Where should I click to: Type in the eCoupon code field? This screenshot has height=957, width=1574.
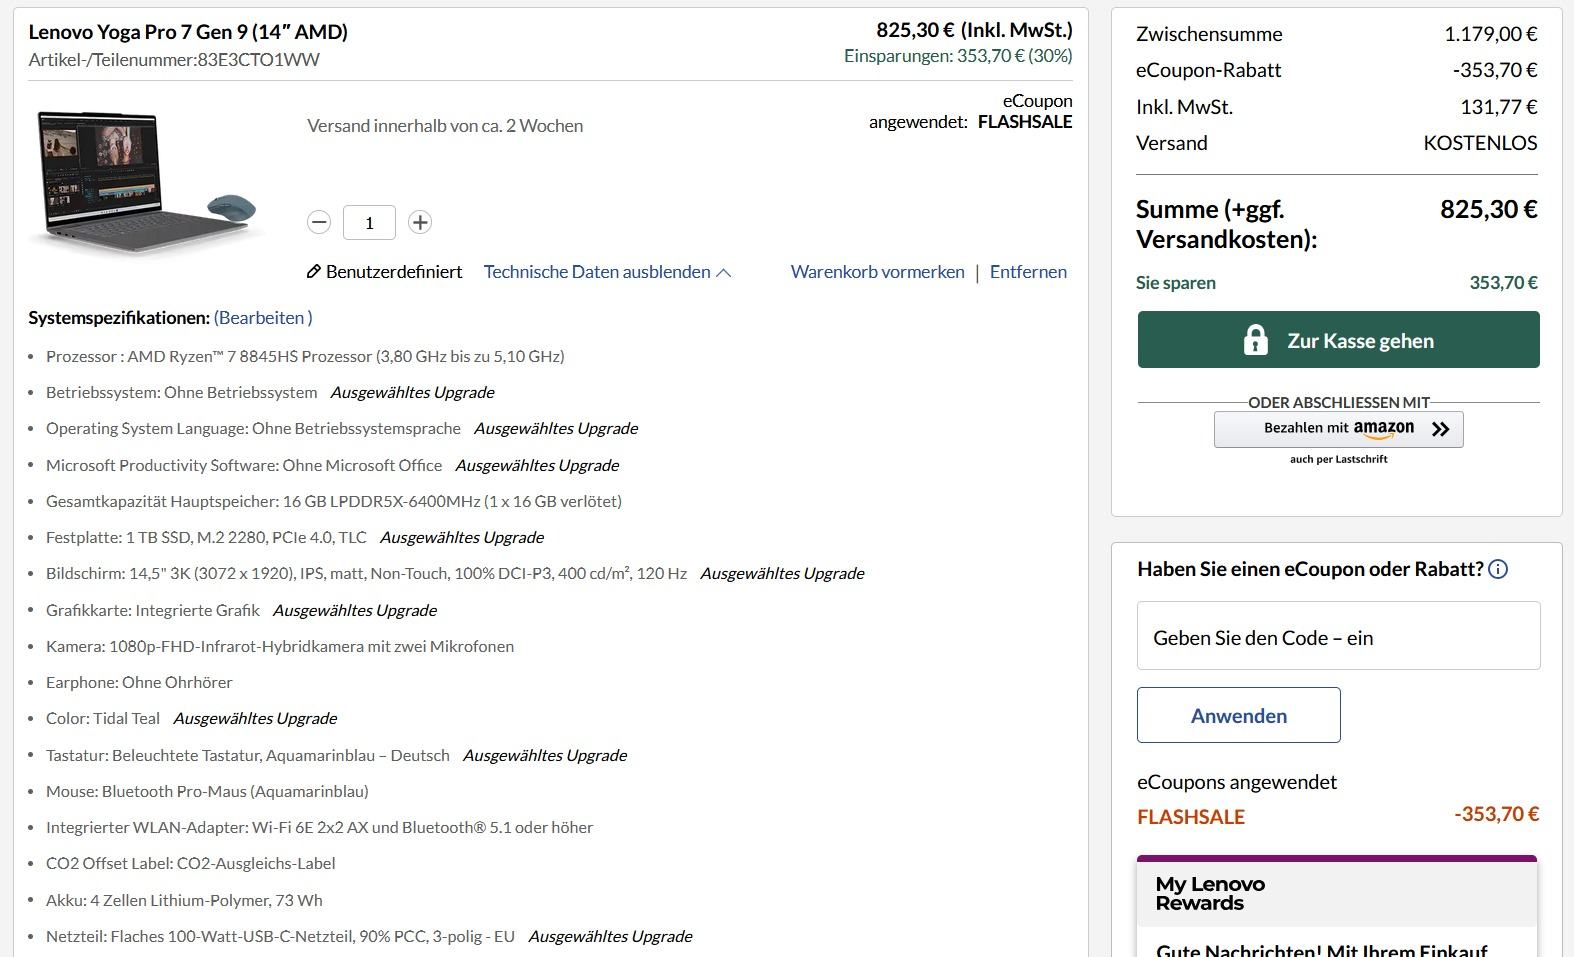coord(1338,636)
